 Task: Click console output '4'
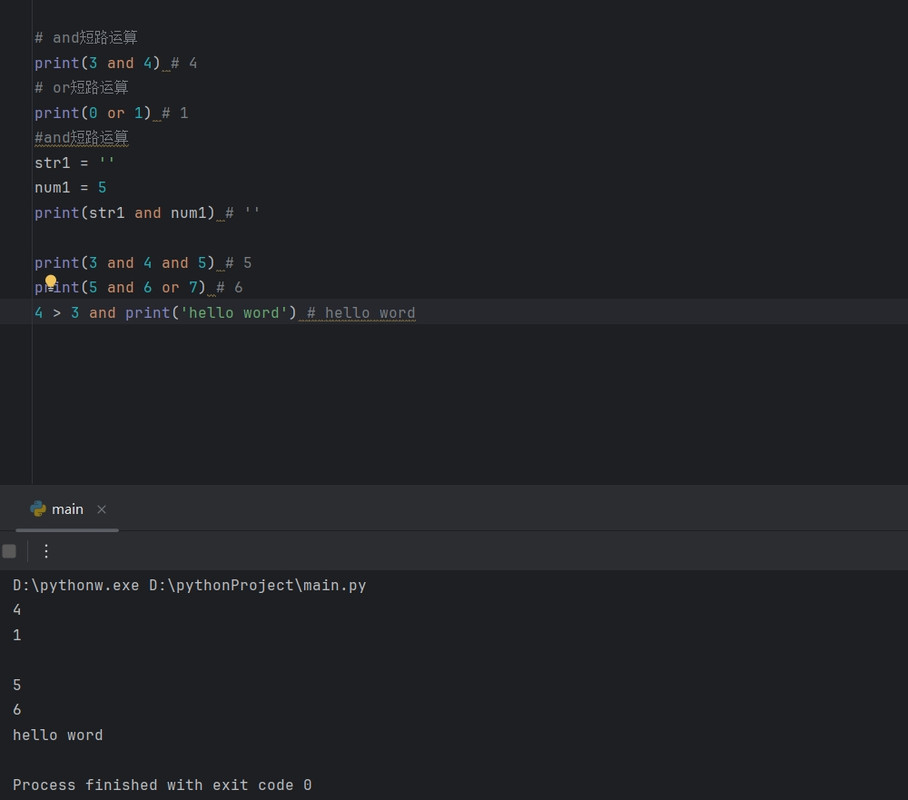pyautogui.click(x=17, y=610)
